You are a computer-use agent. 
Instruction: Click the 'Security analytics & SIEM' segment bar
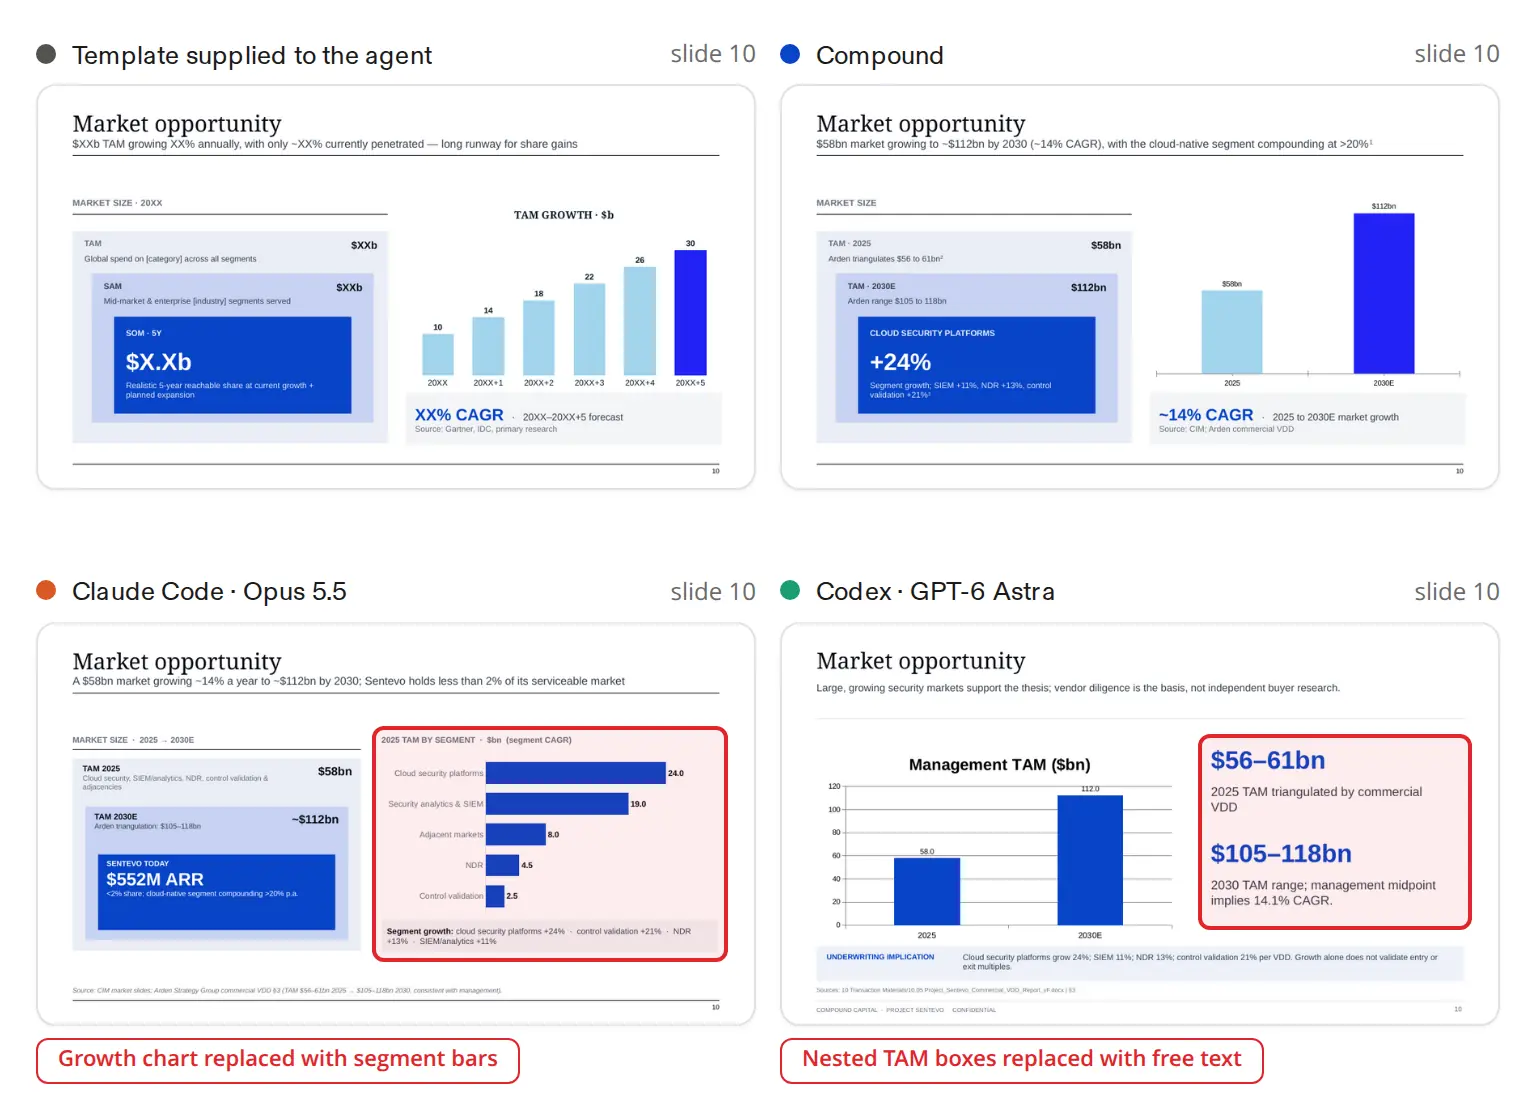click(x=557, y=804)
